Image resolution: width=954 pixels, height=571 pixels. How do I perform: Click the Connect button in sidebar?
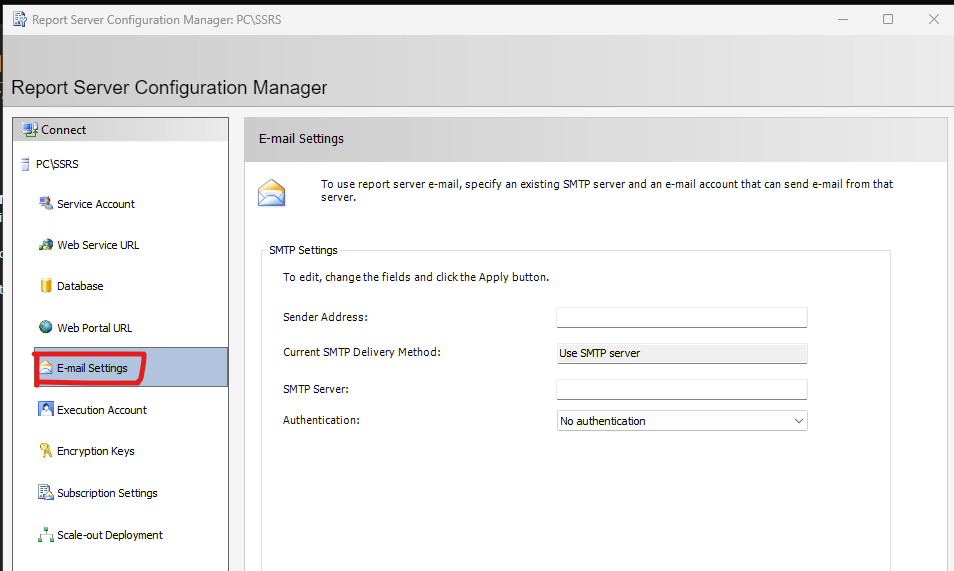tap(120, 130)
